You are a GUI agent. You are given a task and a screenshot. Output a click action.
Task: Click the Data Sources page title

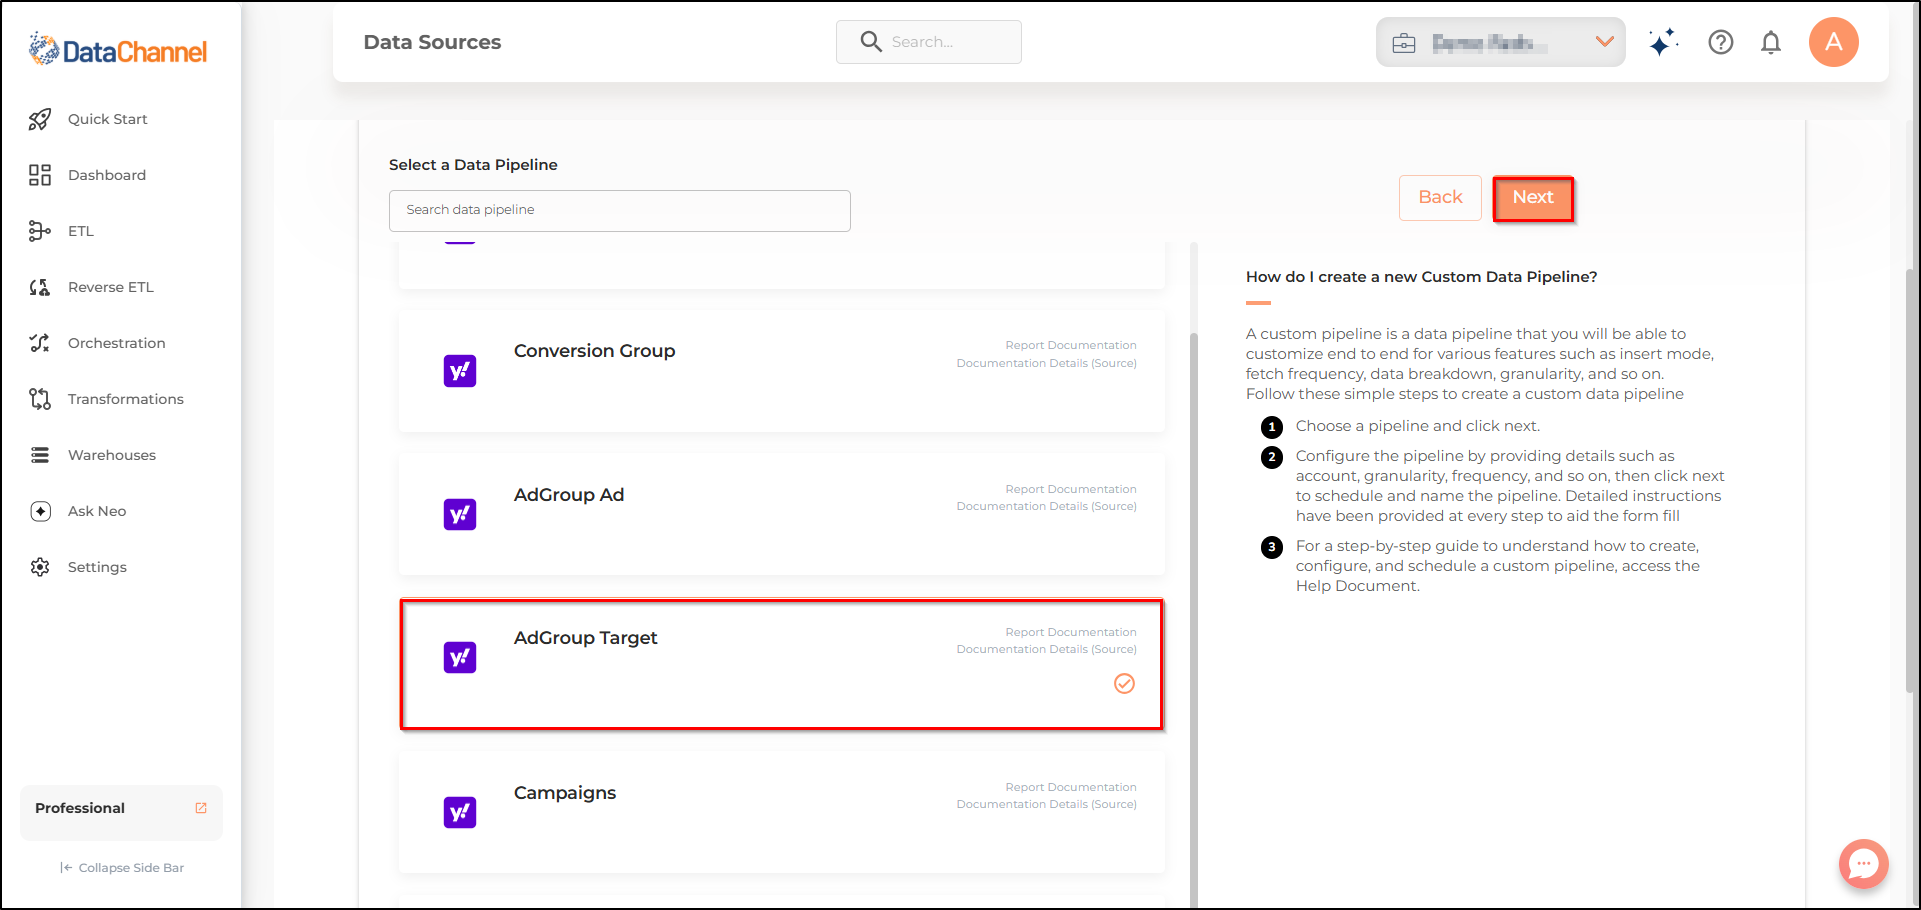pos(433,42)
